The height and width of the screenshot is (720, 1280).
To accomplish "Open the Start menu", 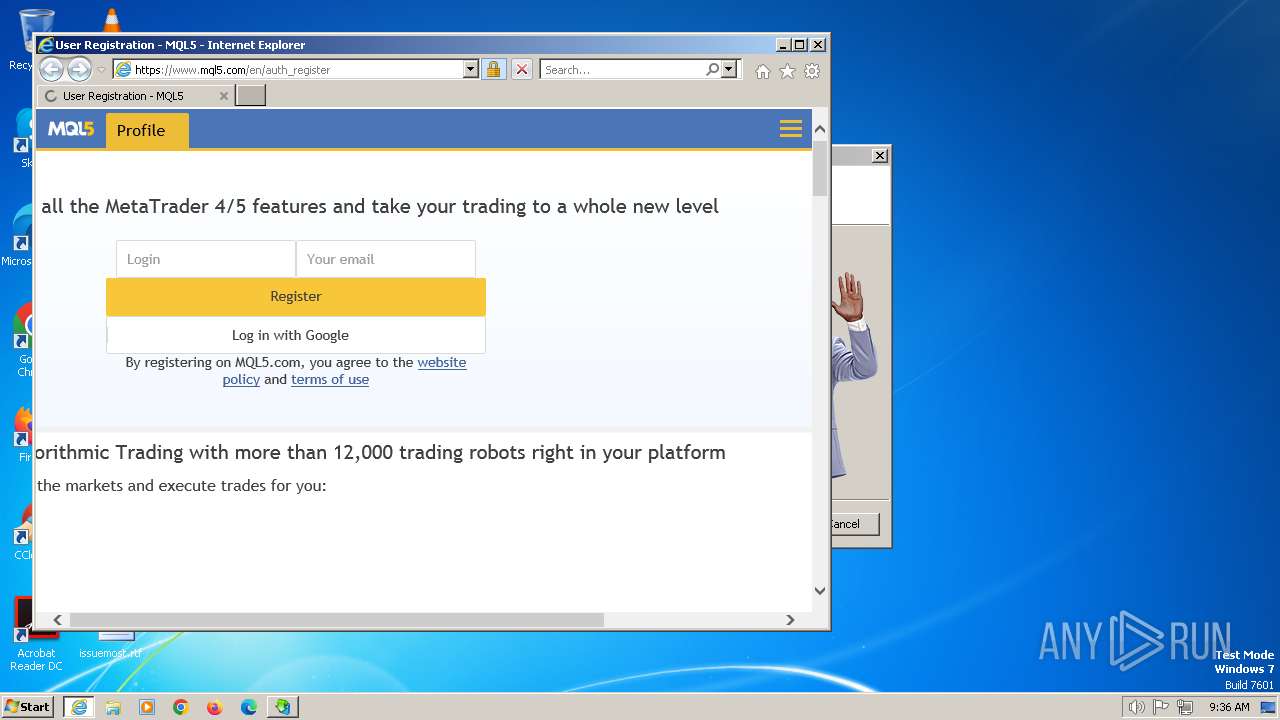I will pos(28,707).
